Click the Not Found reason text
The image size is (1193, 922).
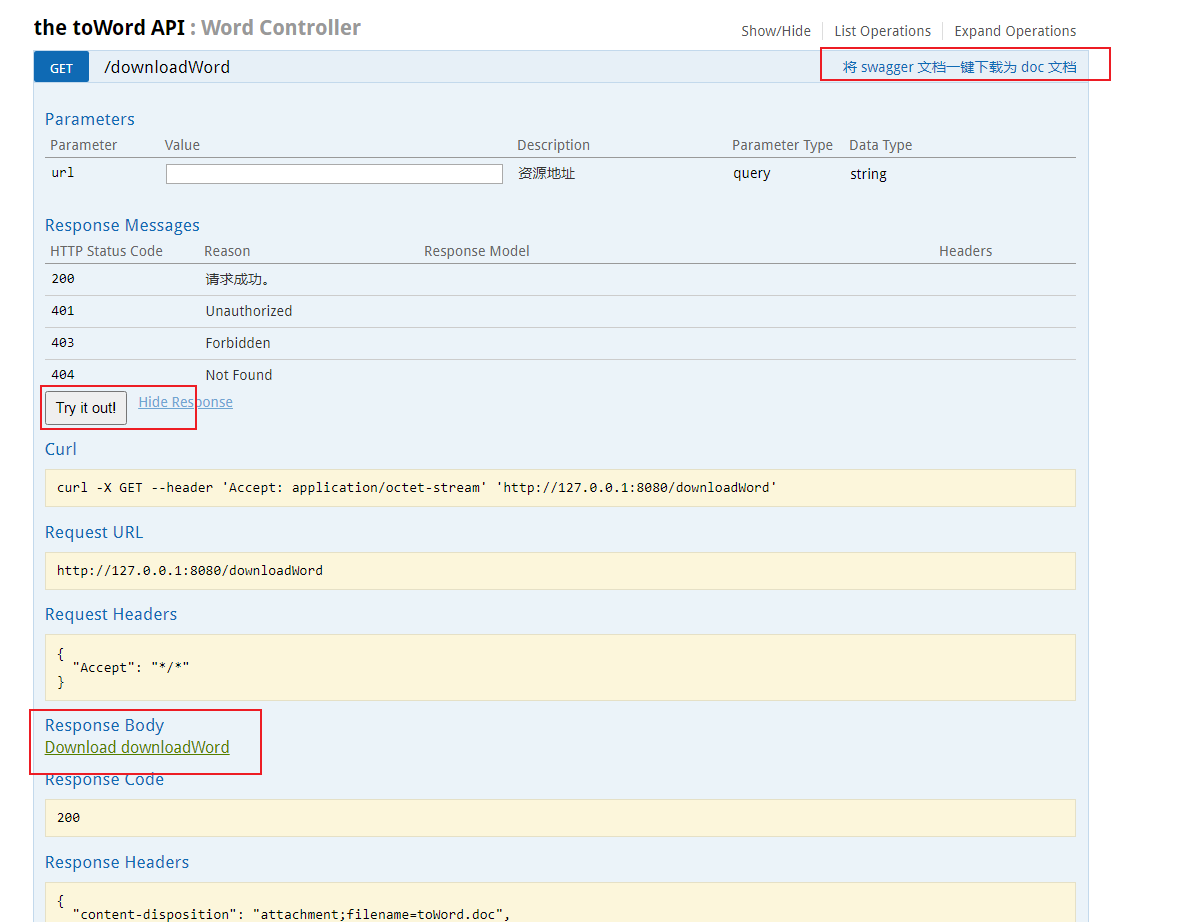click(239, 375)
